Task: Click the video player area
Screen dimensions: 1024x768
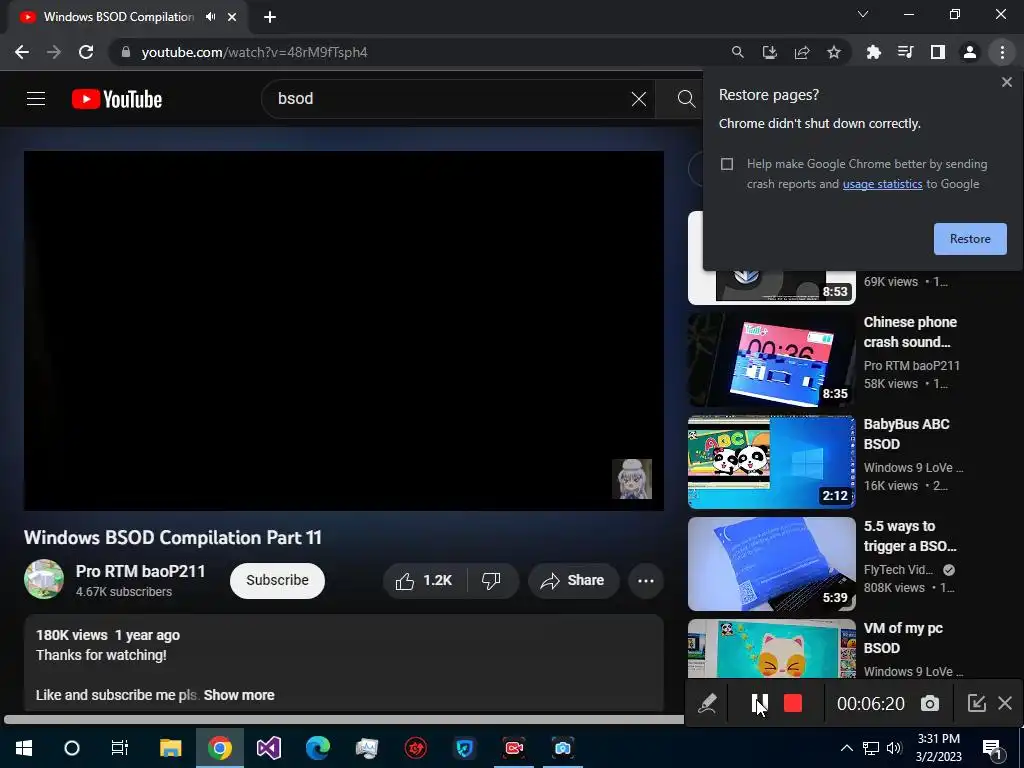Action: point(344,331)
